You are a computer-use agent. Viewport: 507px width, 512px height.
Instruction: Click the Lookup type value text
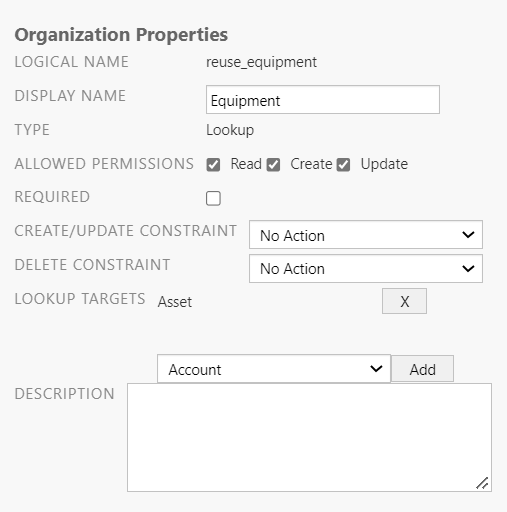click(x=230, y=130)
